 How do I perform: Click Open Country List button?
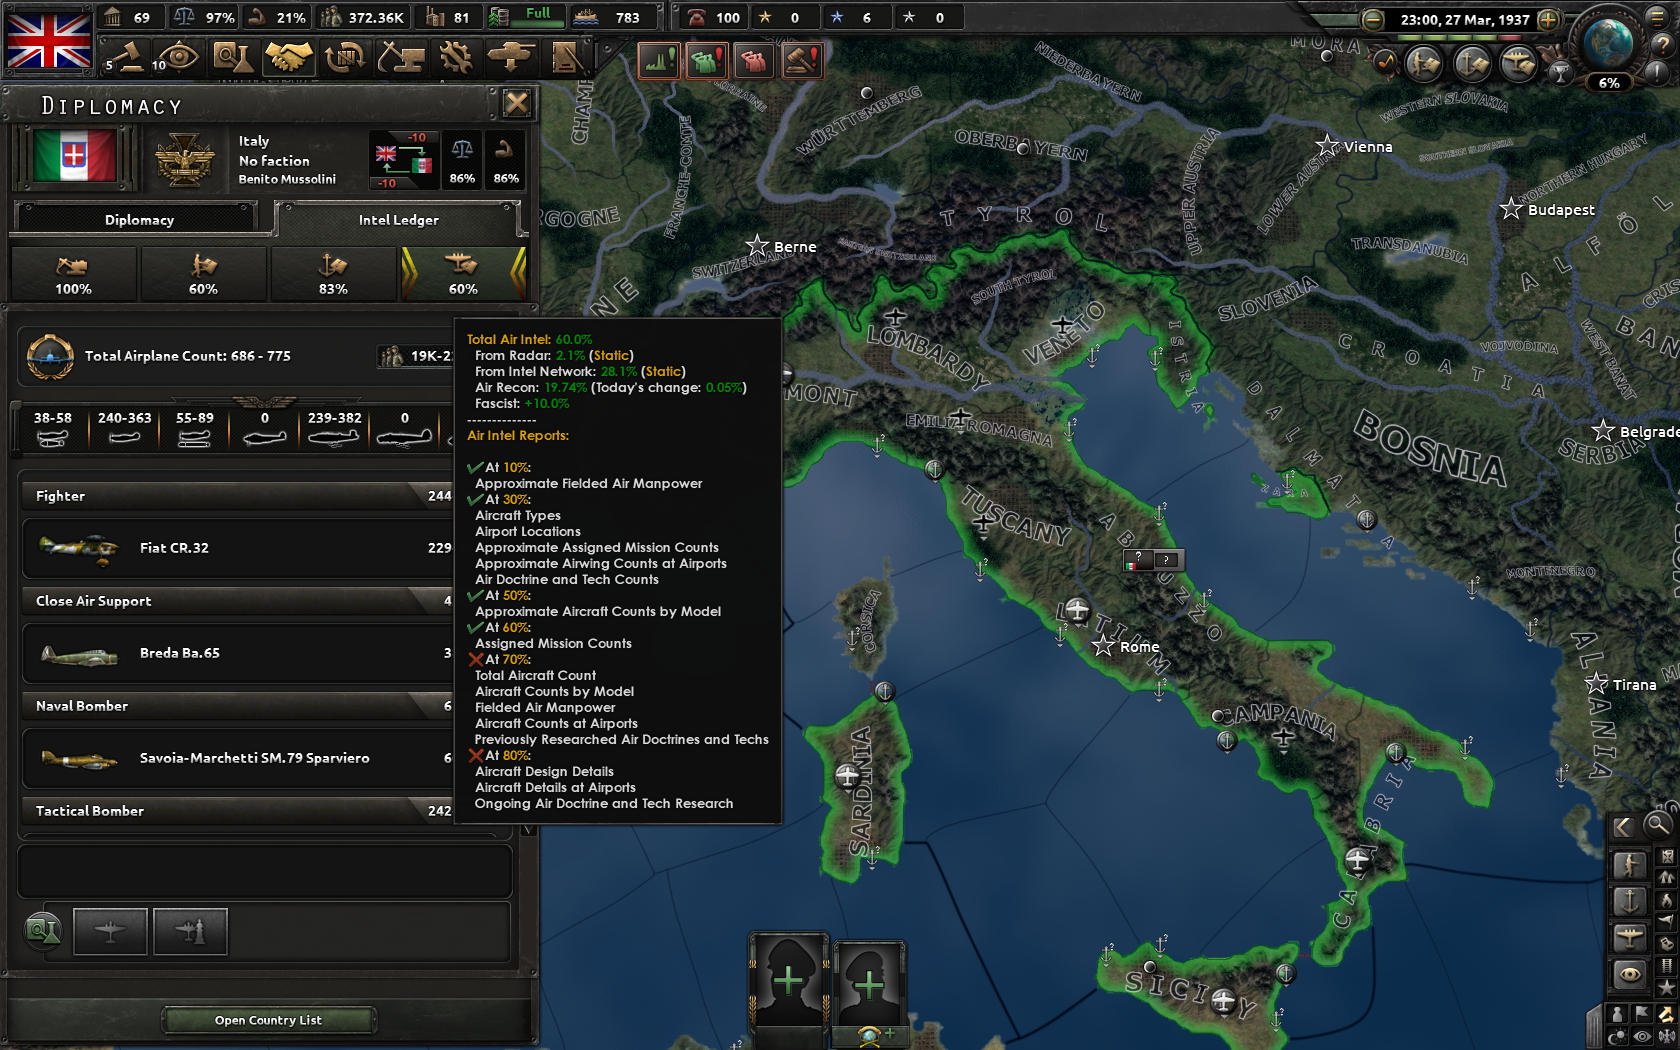pyautogui.click(x=268, y=1020)
